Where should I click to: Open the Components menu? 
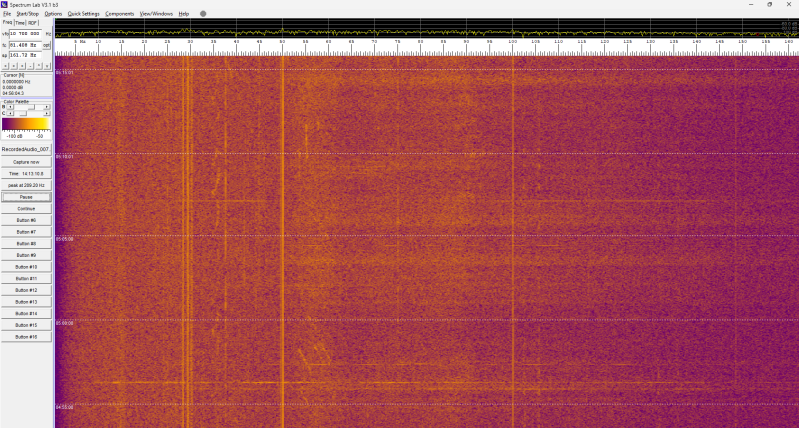coord(120,14)
